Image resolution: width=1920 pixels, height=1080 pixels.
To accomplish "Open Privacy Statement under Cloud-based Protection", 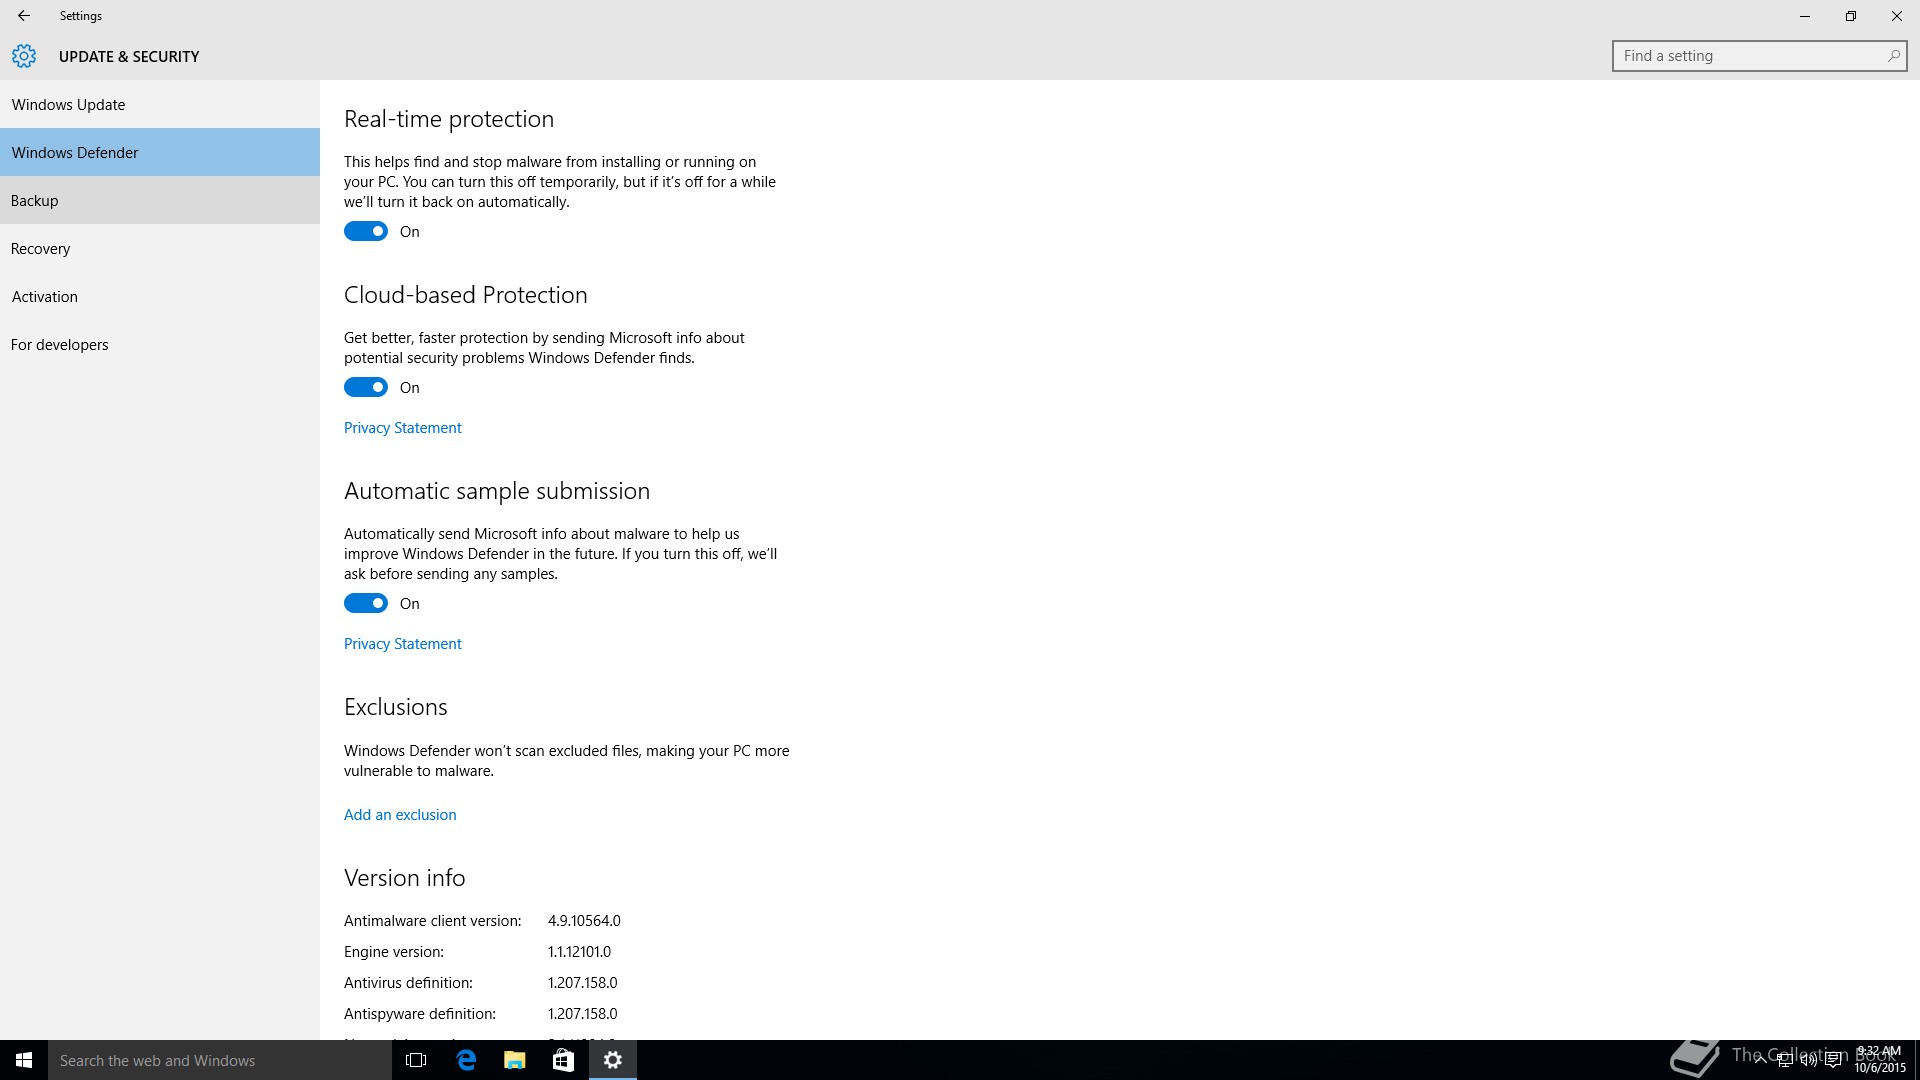I will tap(402, 428).
